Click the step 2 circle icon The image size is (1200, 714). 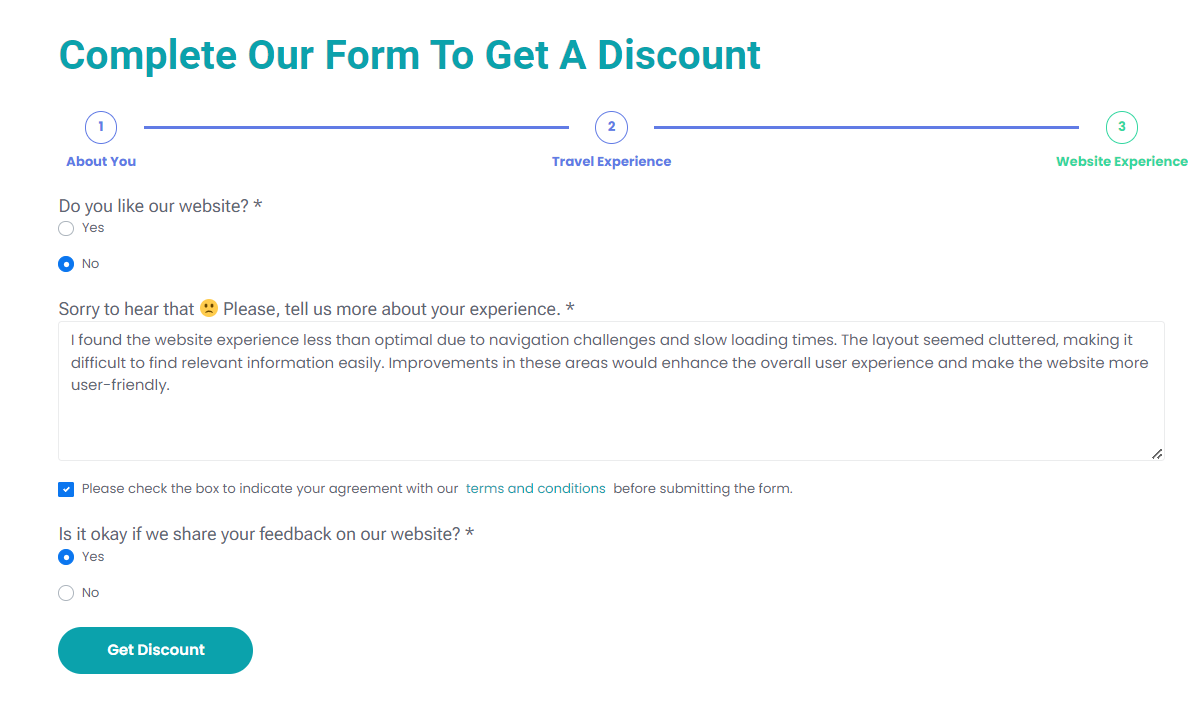(610, 127)
